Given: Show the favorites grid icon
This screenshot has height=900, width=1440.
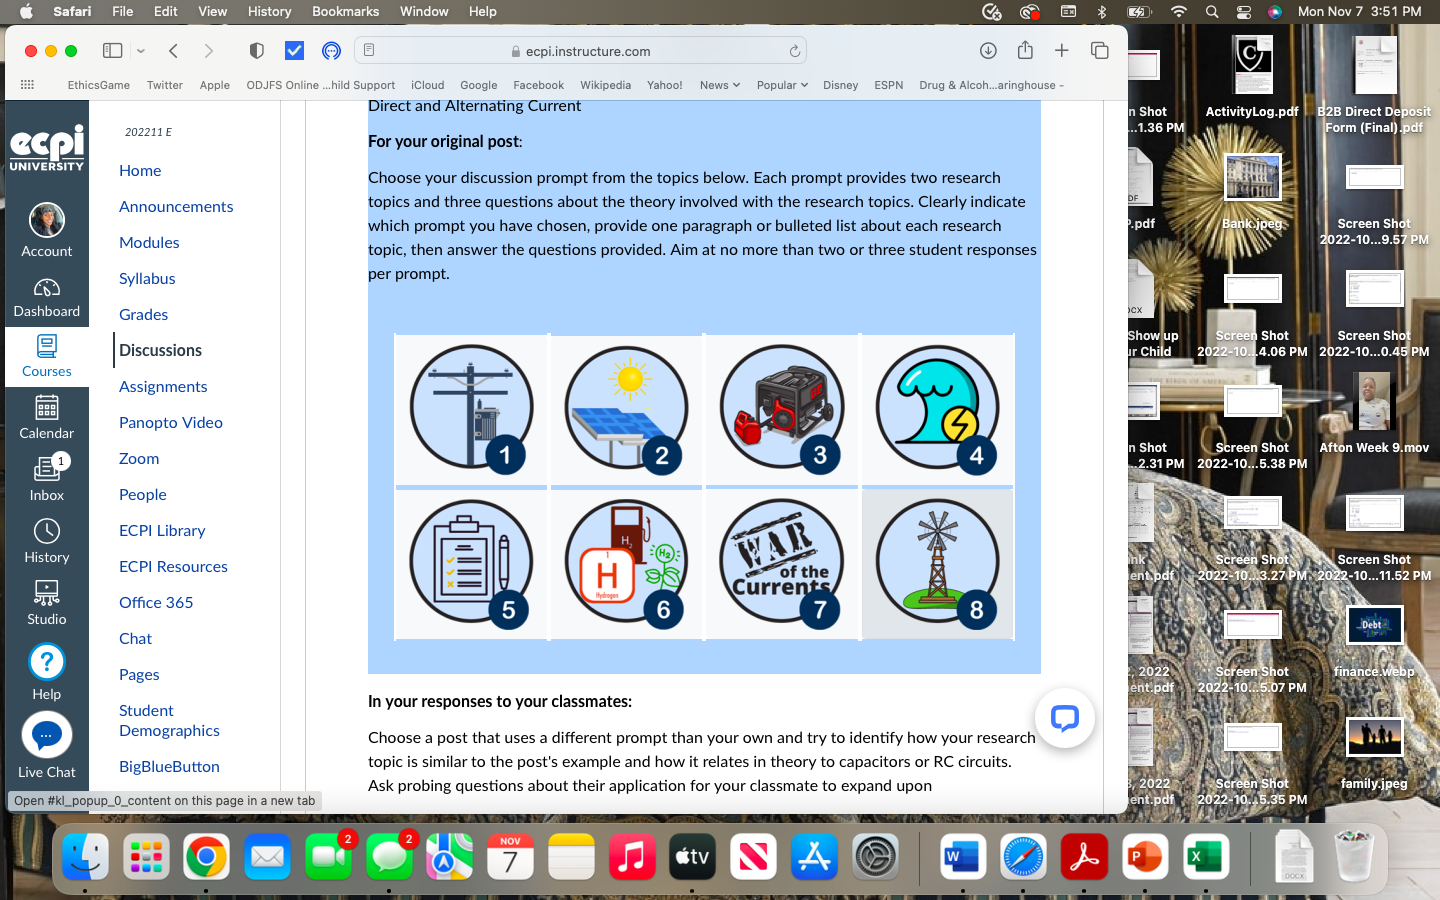Looking at the screenshot, I should [x=28, y=85].
